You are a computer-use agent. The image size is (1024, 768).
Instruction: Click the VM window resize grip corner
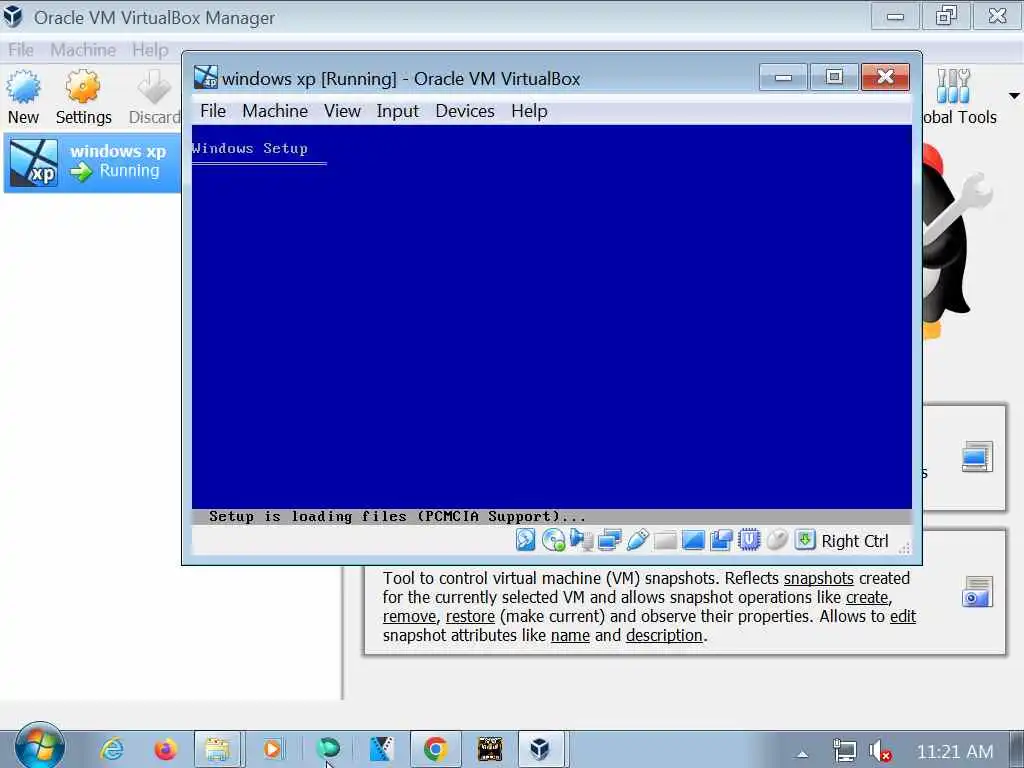coord(904,548)
